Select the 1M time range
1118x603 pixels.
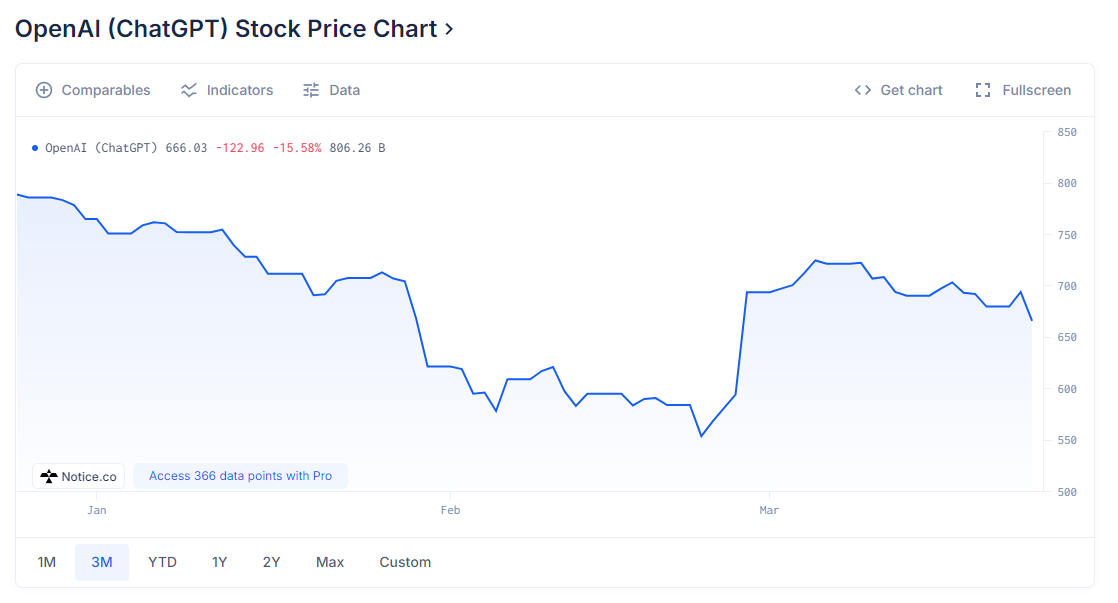point(47,562)
